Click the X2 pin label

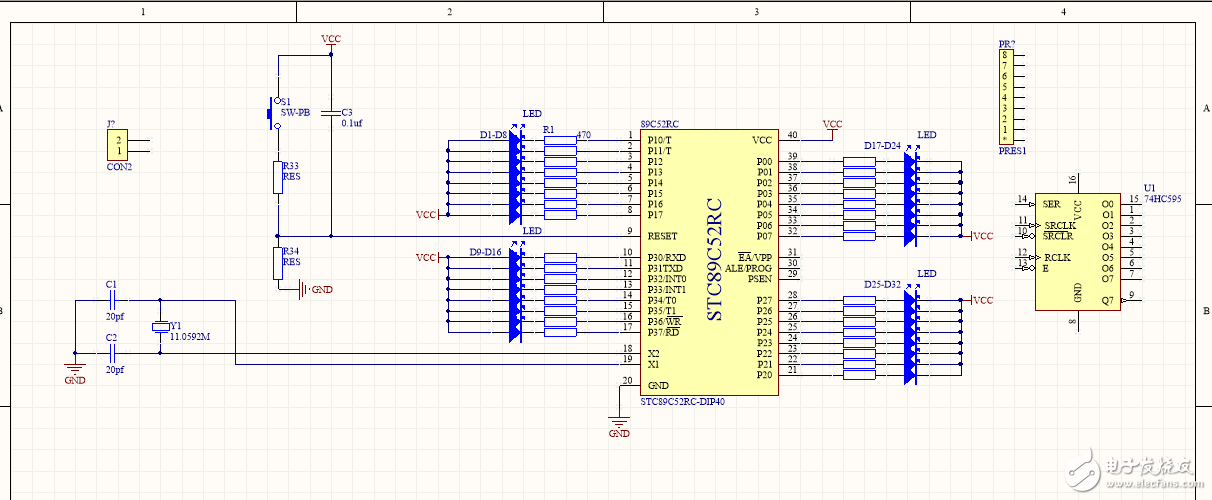pyautogui.click(x=653, y=353)
